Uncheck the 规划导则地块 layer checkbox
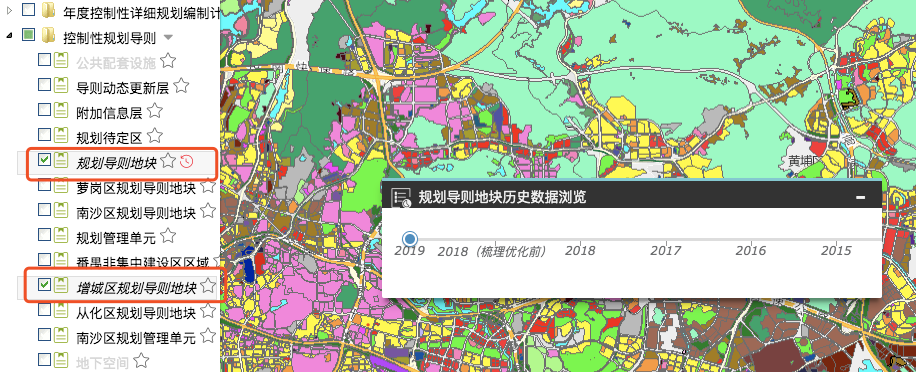 (44, 160)
